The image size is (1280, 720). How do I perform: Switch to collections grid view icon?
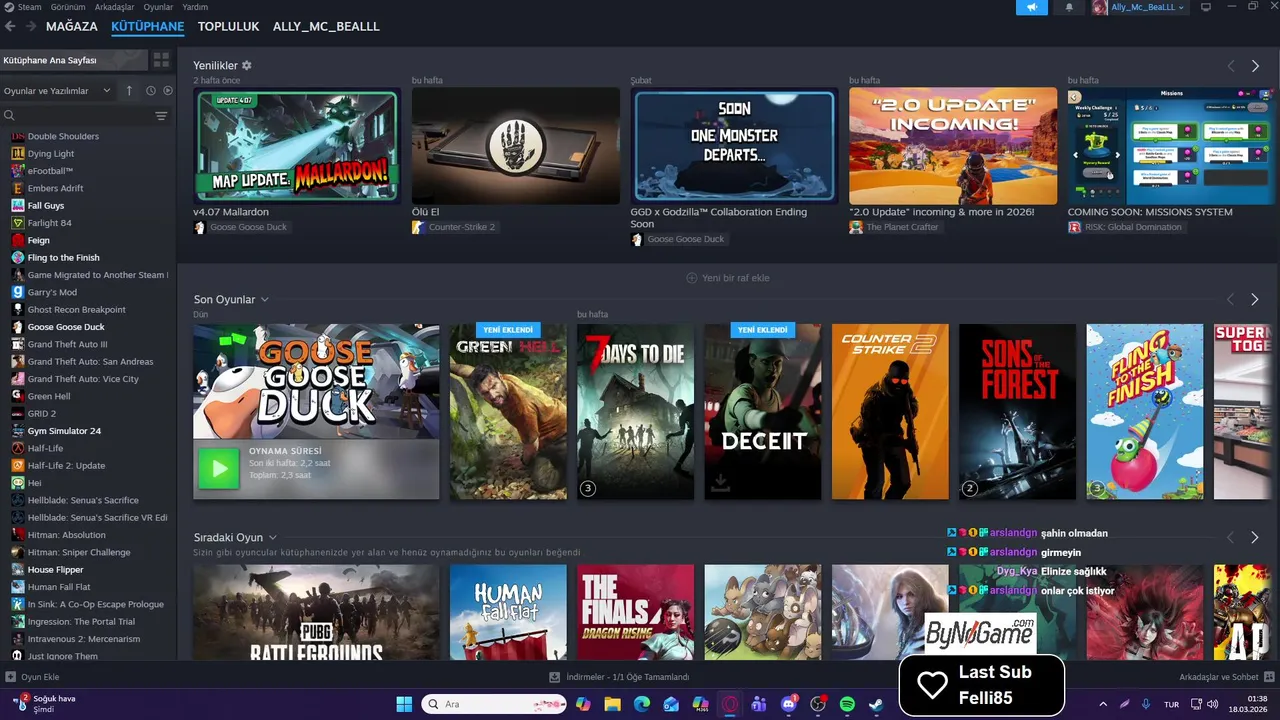(161, 60)
